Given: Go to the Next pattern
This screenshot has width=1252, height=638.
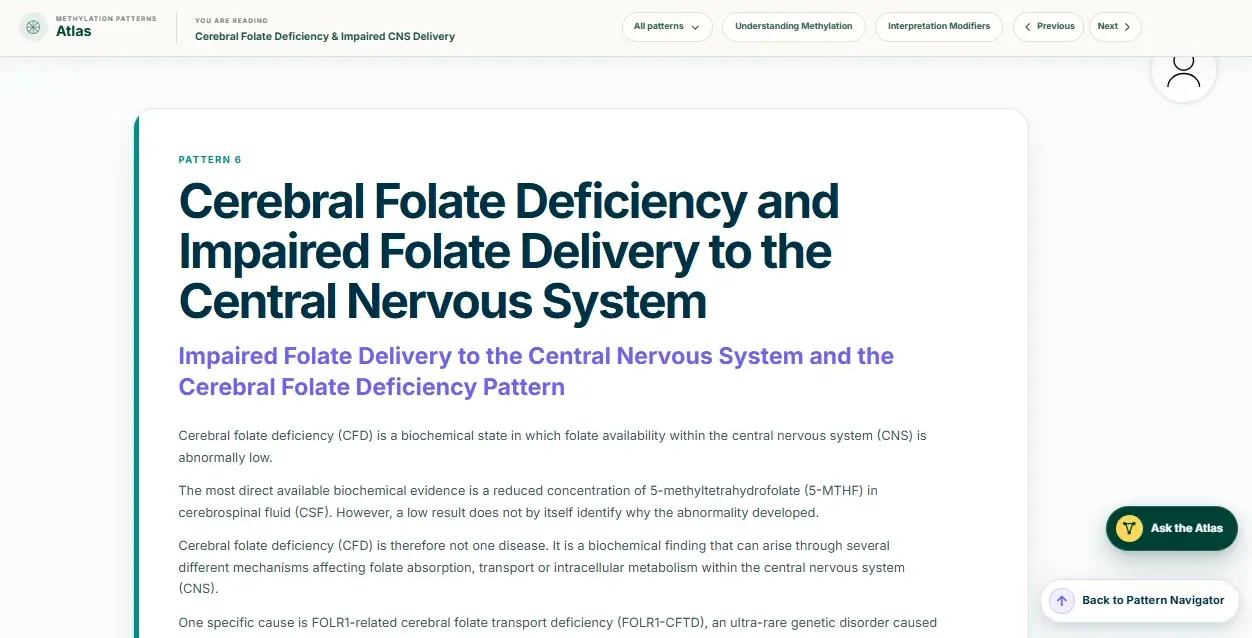Looking at the screenshot, I should [1115, 27].
